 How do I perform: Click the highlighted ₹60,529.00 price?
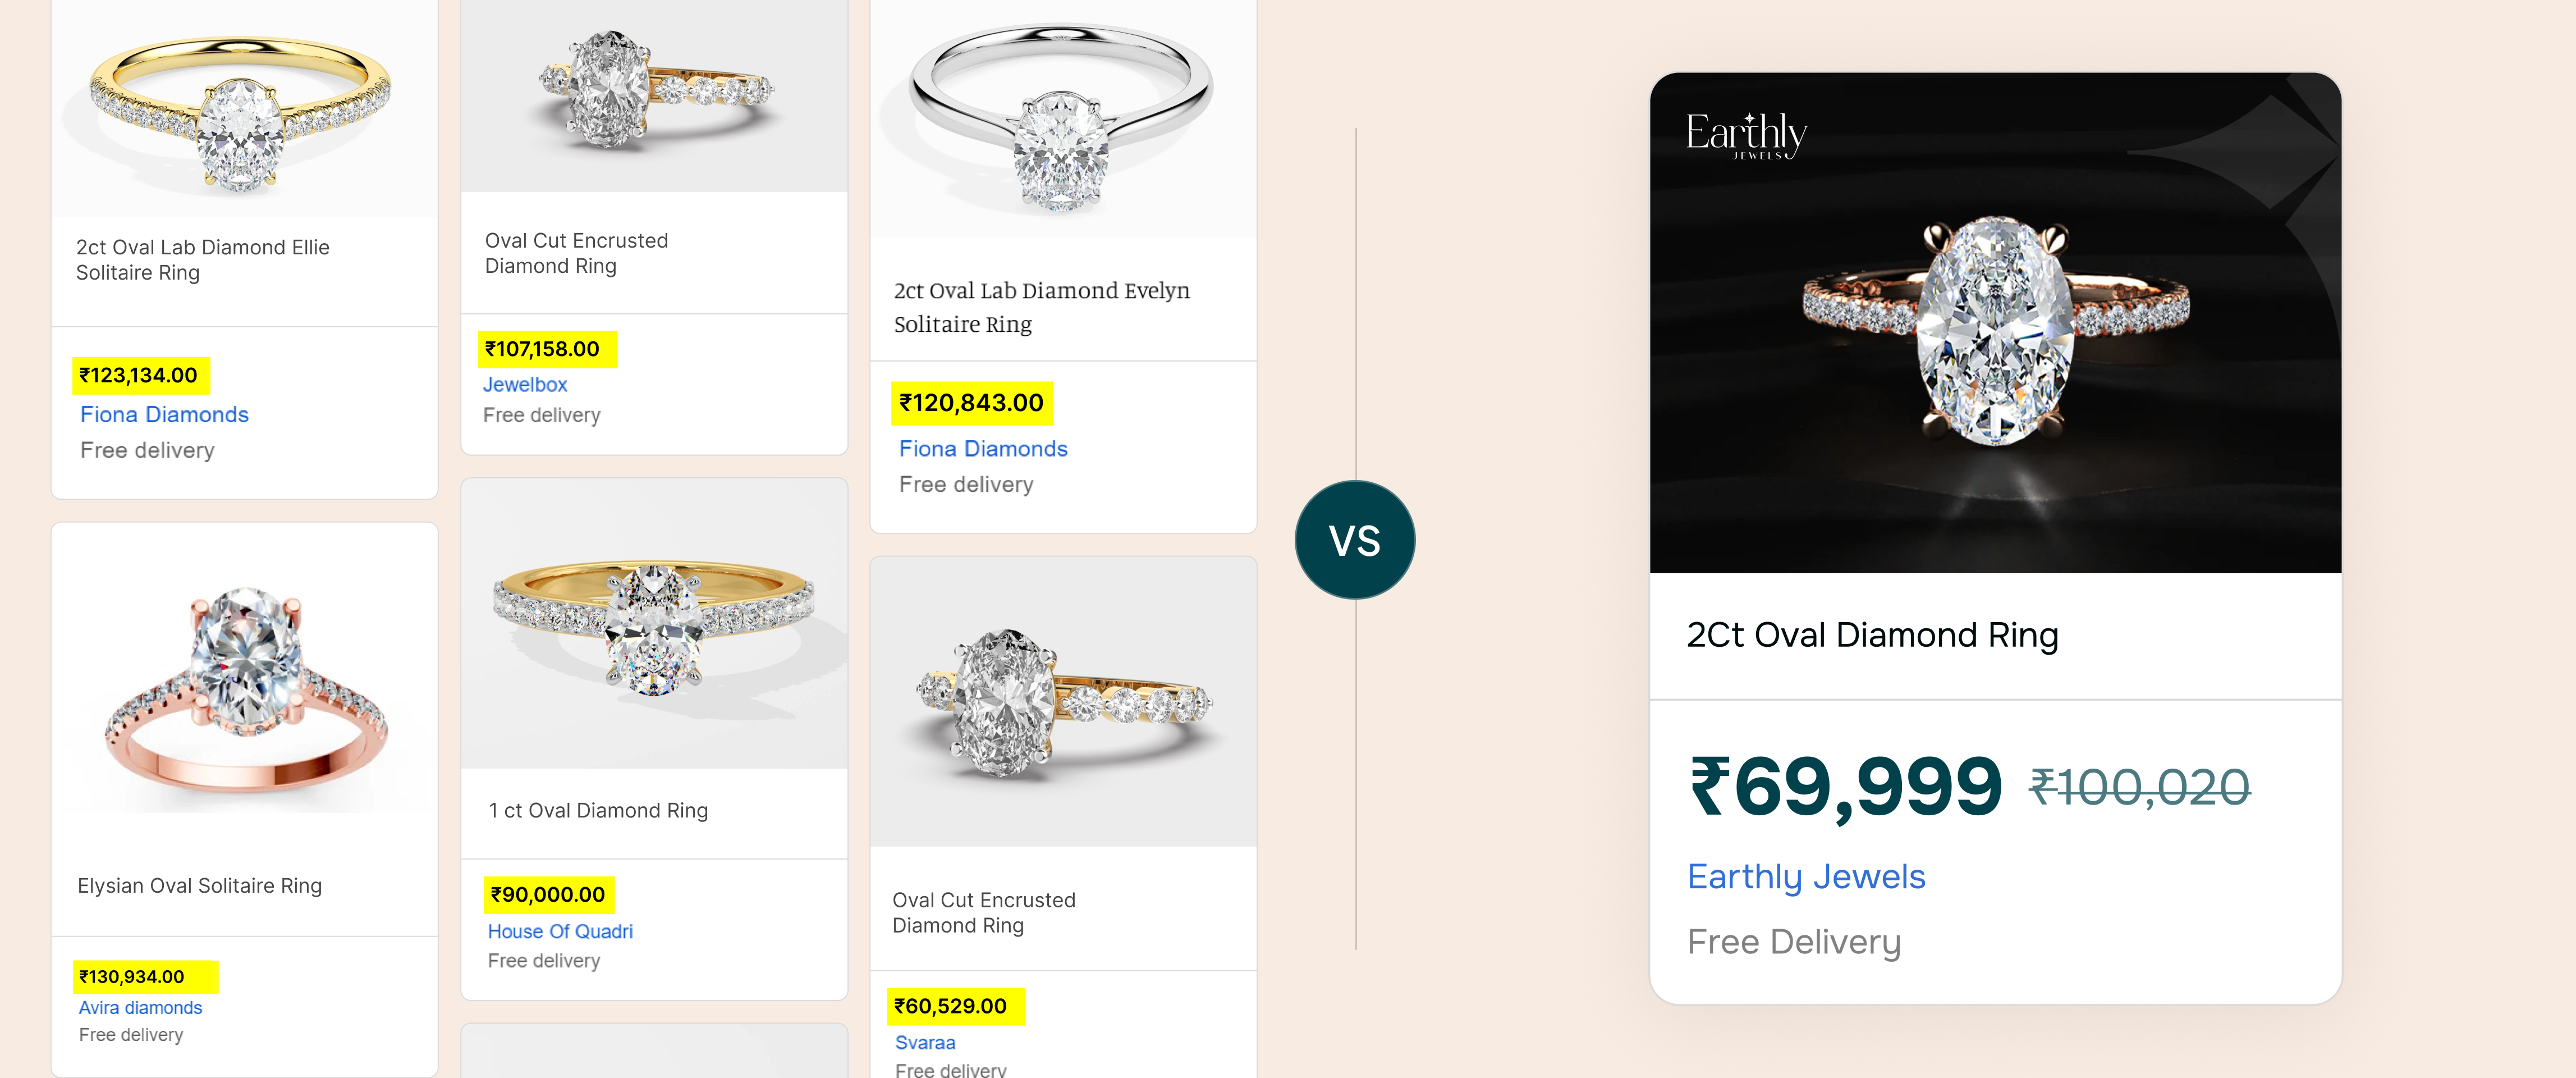pyautogui.click(x=951, y=1006)
